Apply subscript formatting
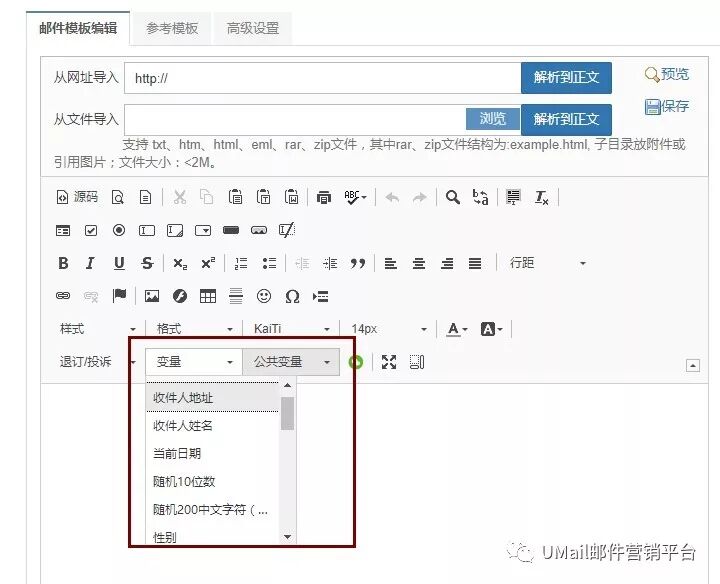Screen dimensions: 720x584 180,263
